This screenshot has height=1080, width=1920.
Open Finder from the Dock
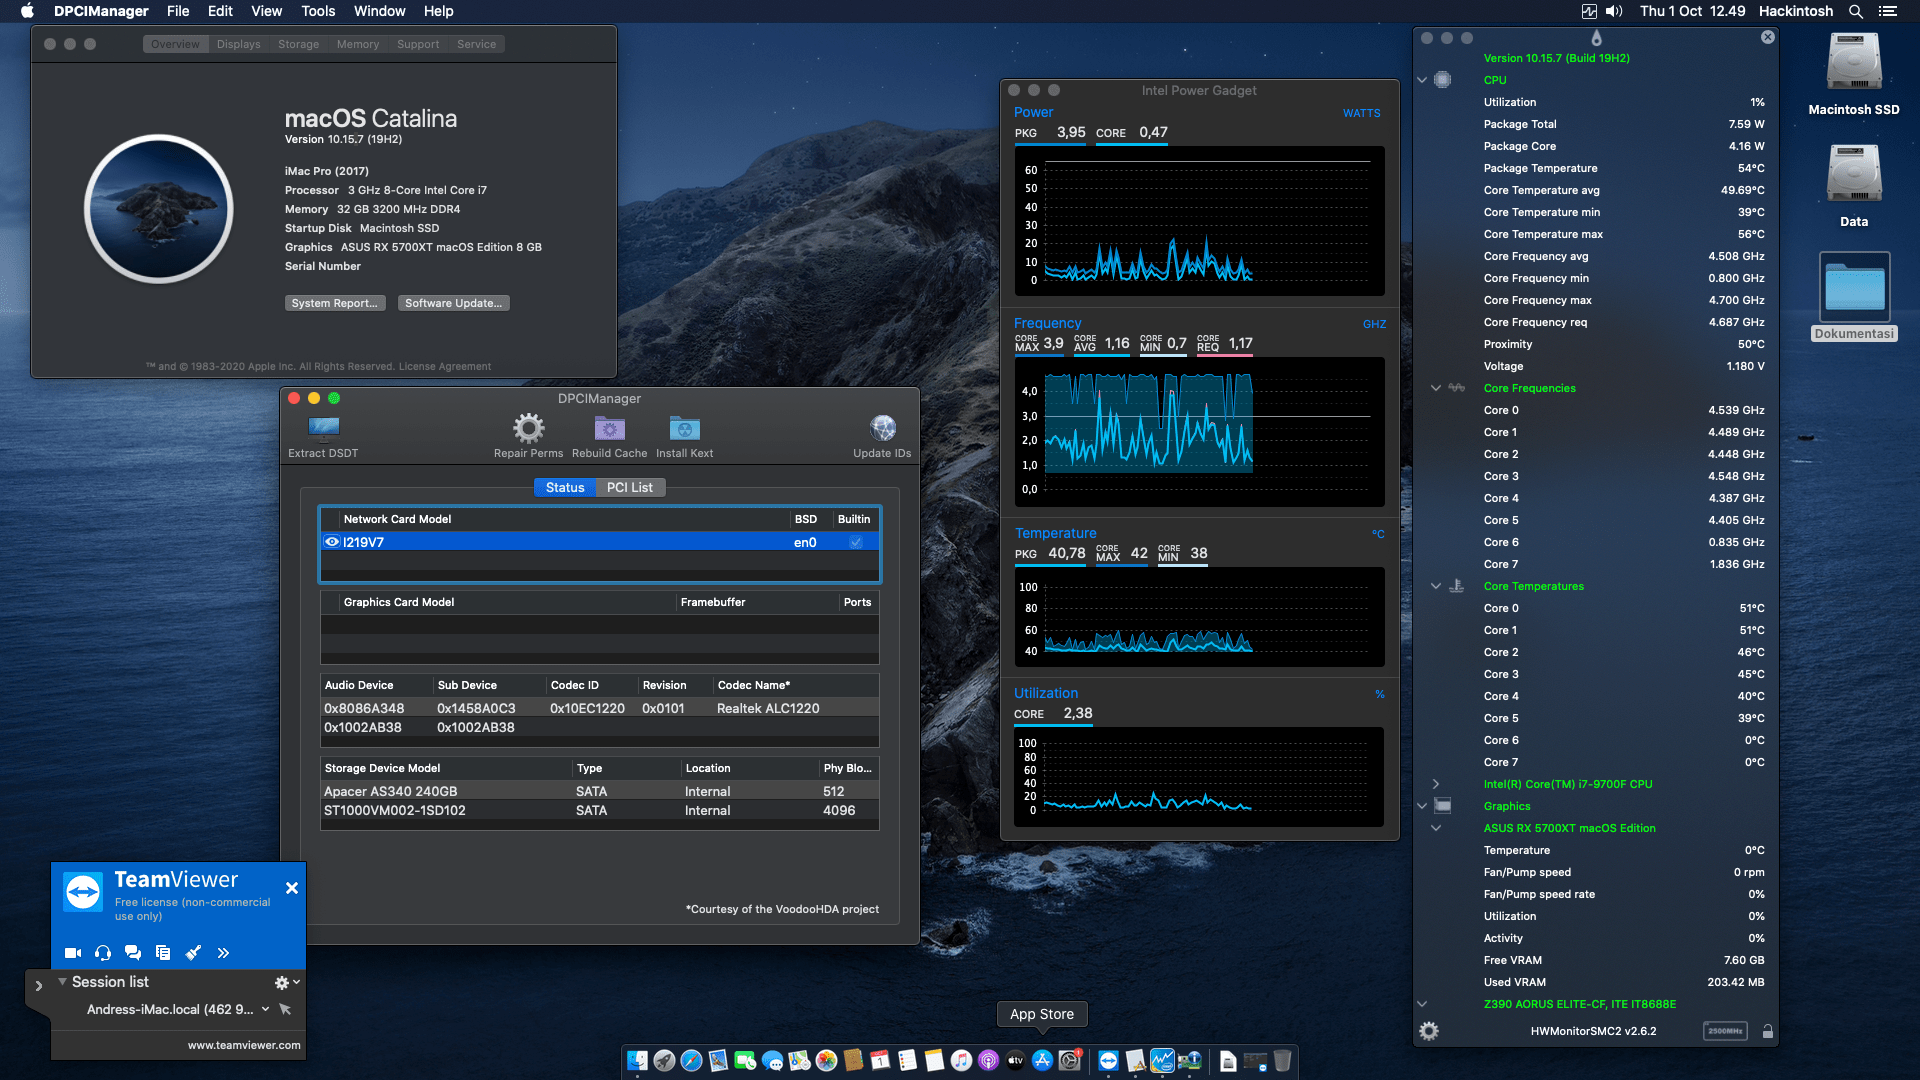pos(637,1061)
